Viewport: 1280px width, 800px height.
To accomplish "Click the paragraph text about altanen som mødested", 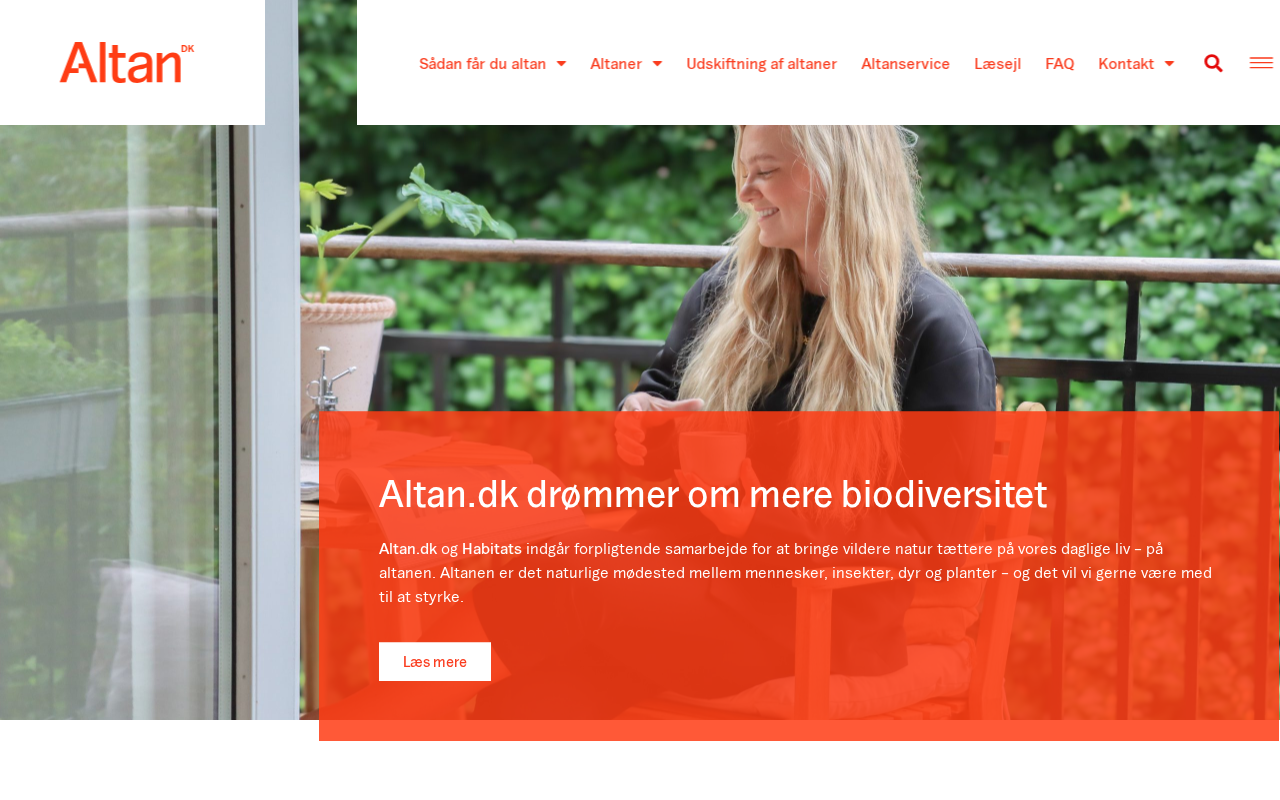I will tap(796, 573).
